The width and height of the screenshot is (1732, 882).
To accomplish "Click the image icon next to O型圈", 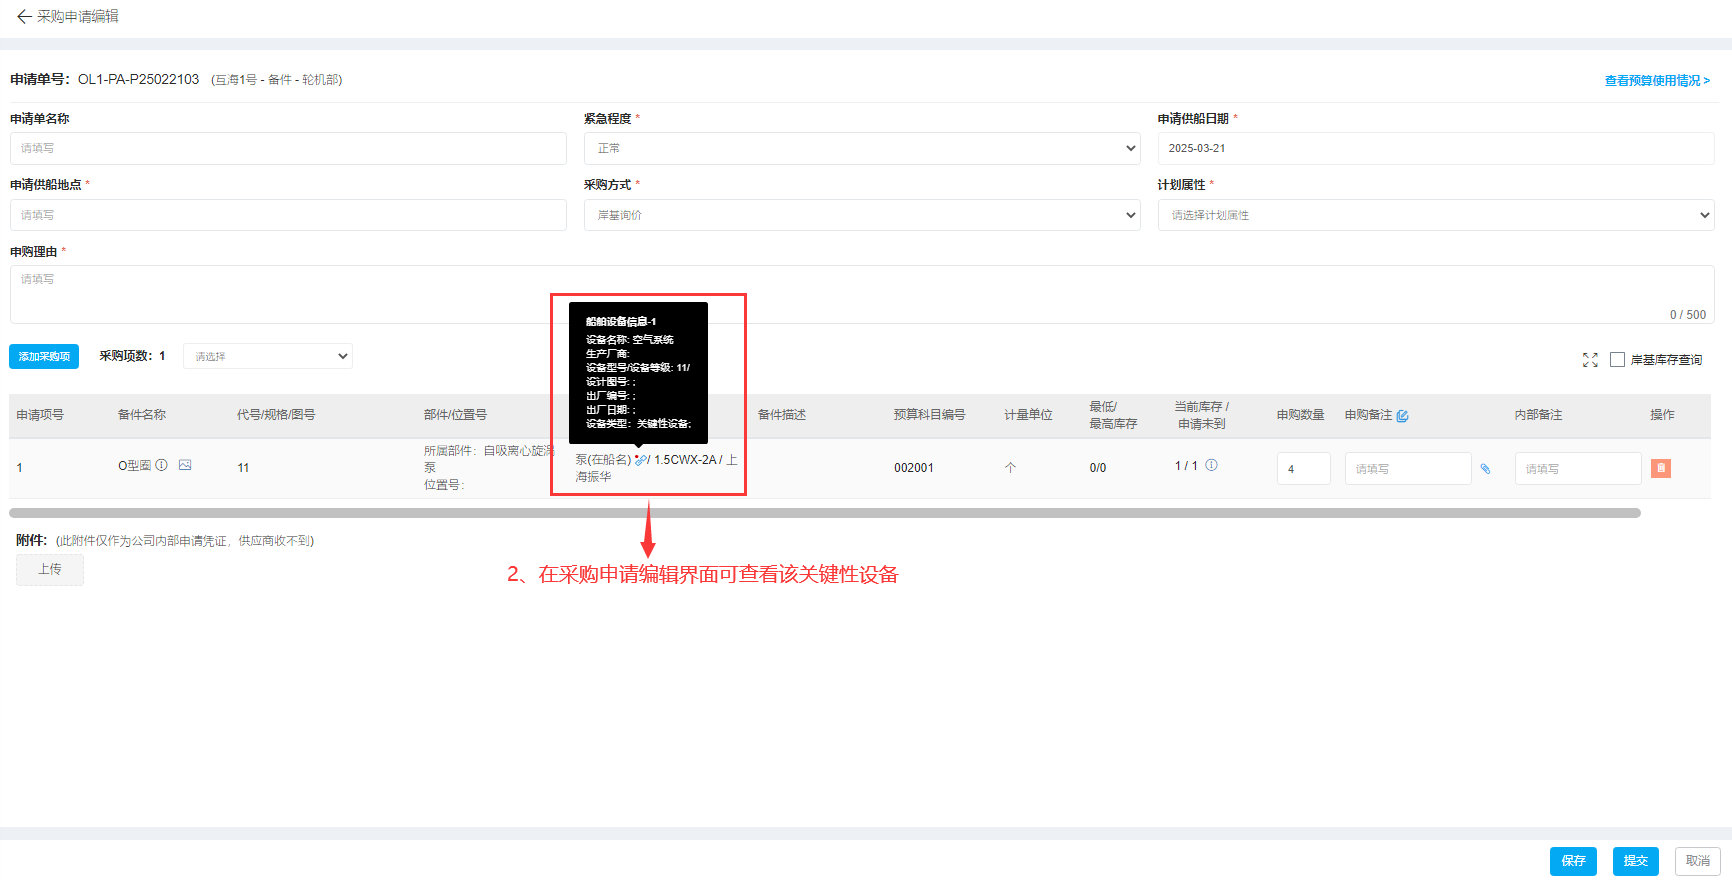I will (x=185, y=465).
